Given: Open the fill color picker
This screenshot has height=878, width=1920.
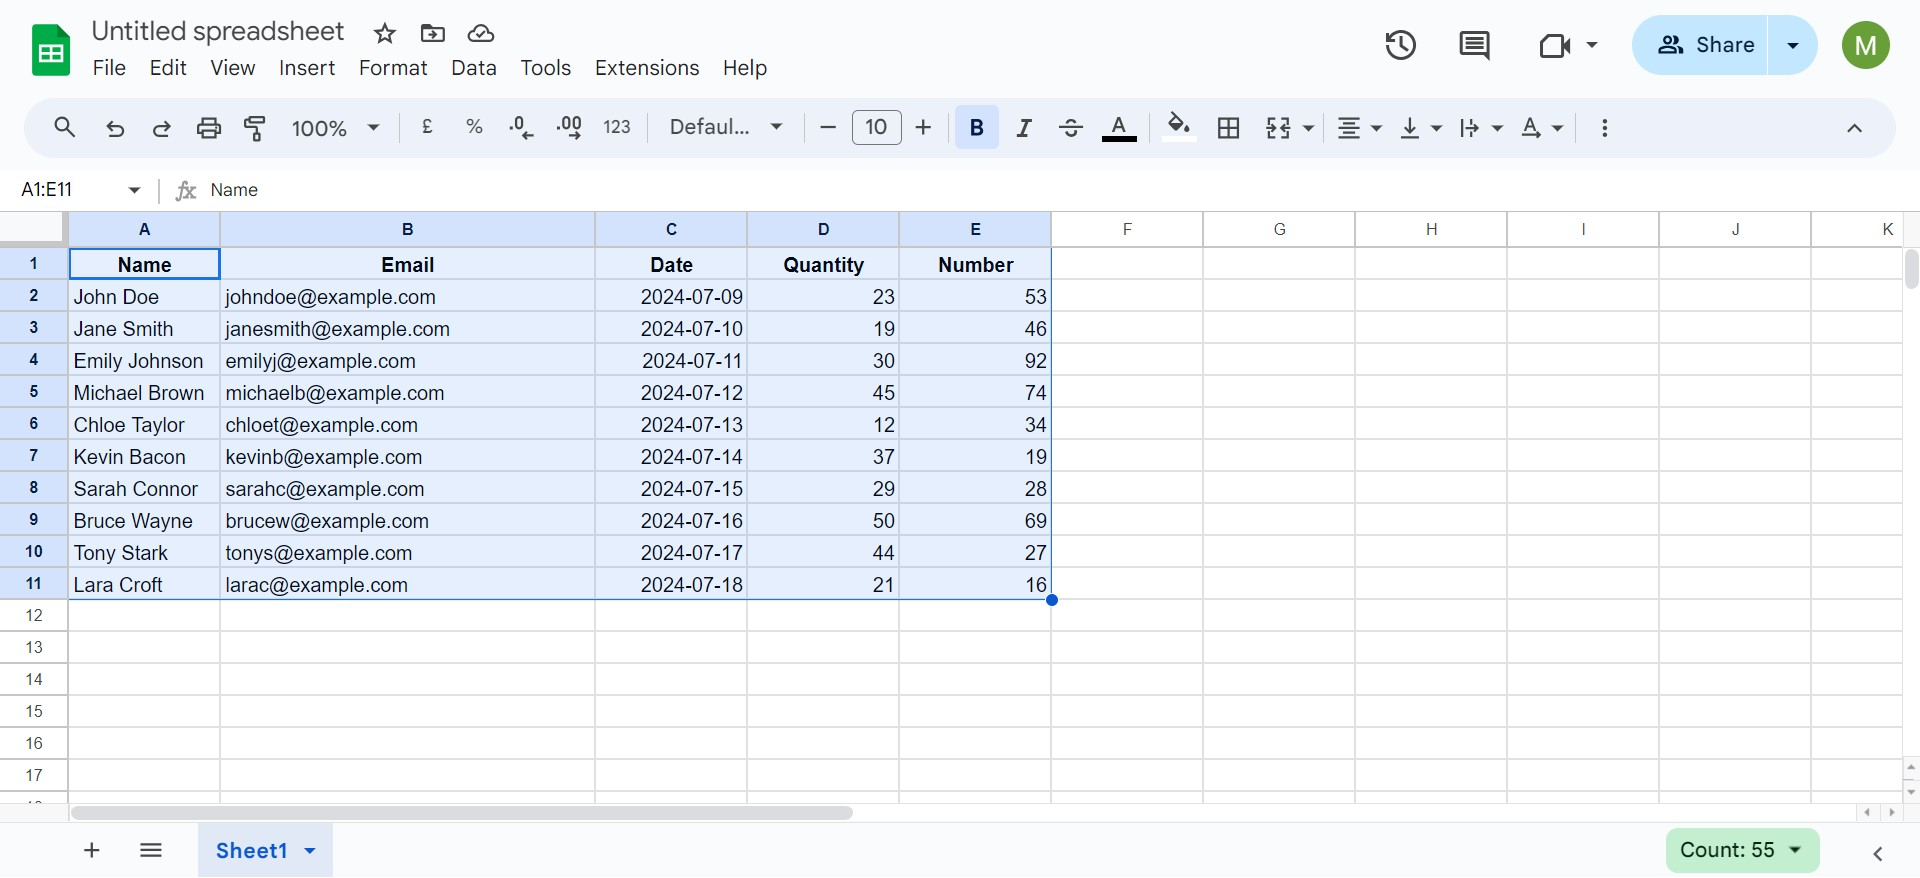Looking at the screenshot, I should [1179, 128].
